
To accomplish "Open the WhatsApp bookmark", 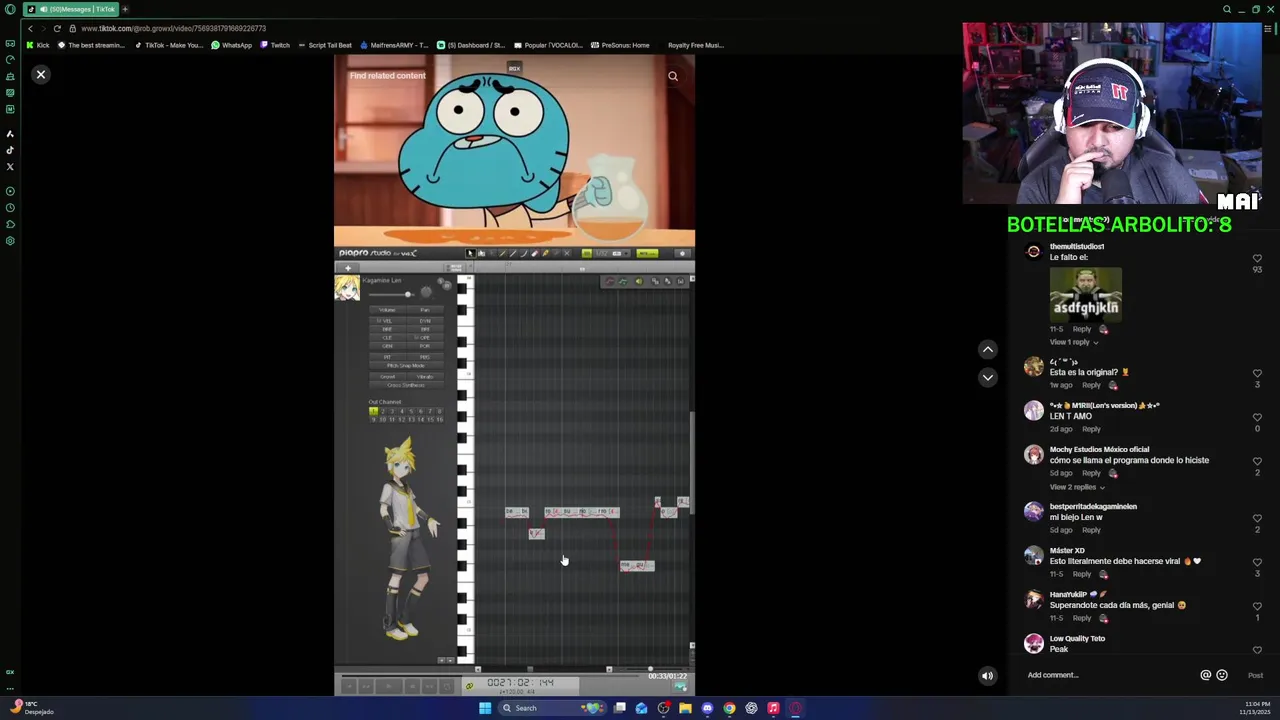I will pos(232,45).
